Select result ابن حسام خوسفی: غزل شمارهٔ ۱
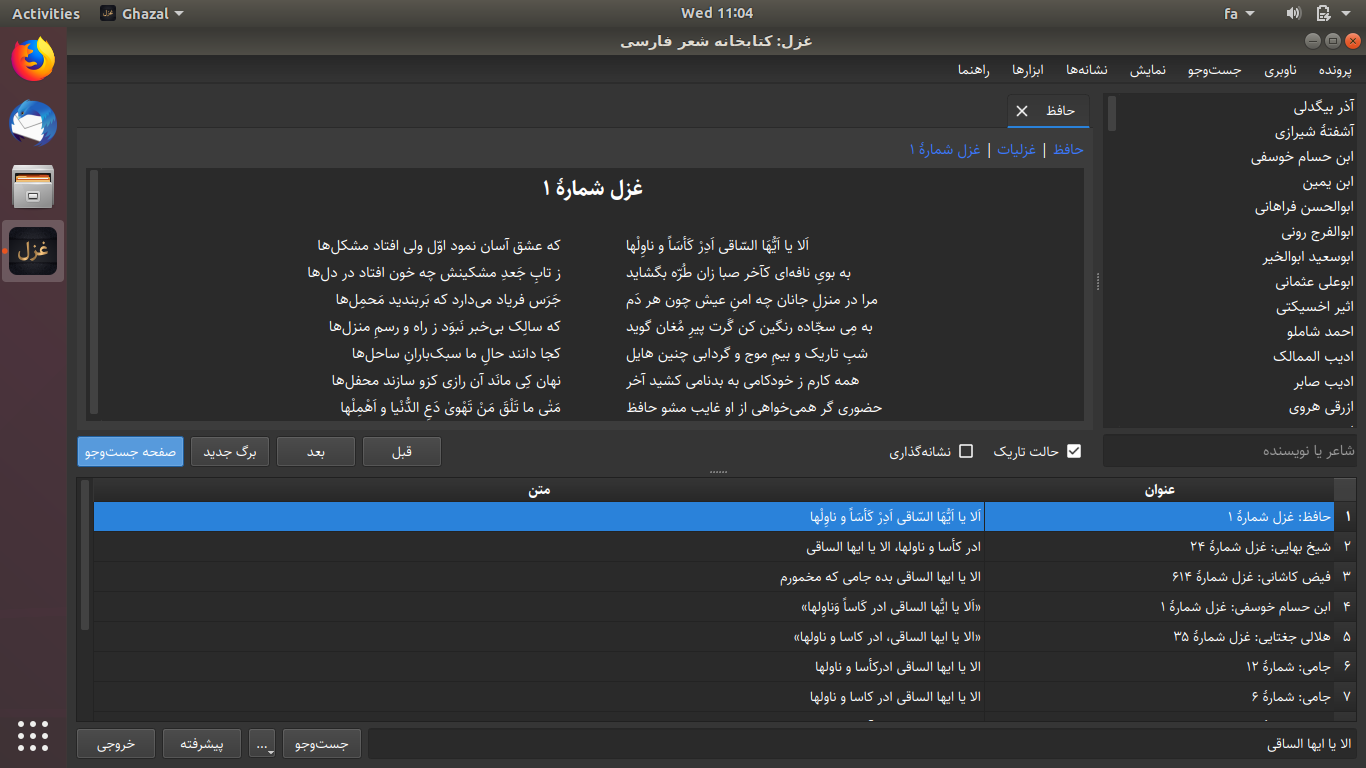The height and width of the screenshot is (768, 1366). click(x=1159, y=607)
